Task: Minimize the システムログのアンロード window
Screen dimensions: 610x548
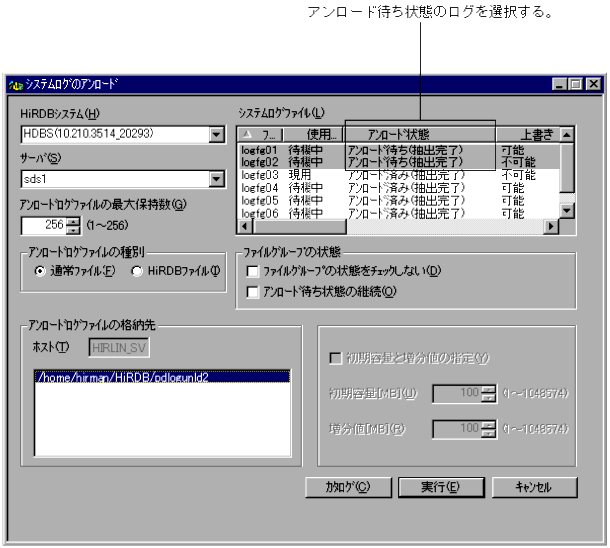Action: click(x=559, y=84)
